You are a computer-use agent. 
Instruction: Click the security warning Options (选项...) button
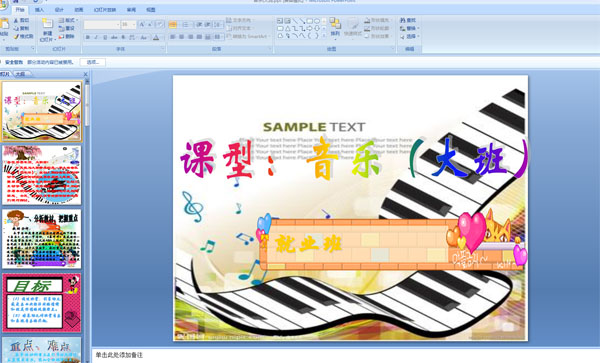tap(93, 62)
